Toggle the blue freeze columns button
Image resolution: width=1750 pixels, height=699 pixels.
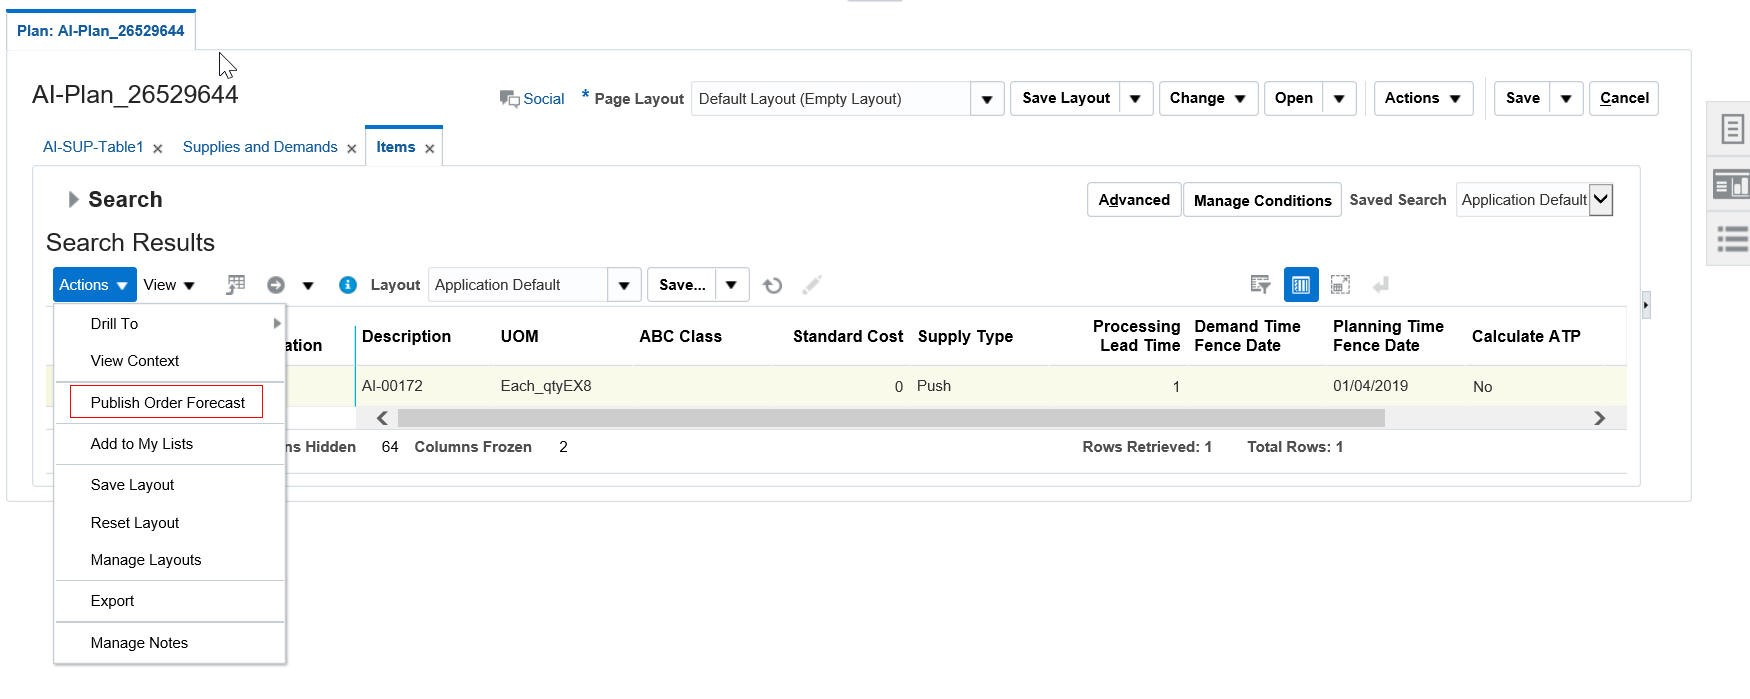tap(1300, 285)
